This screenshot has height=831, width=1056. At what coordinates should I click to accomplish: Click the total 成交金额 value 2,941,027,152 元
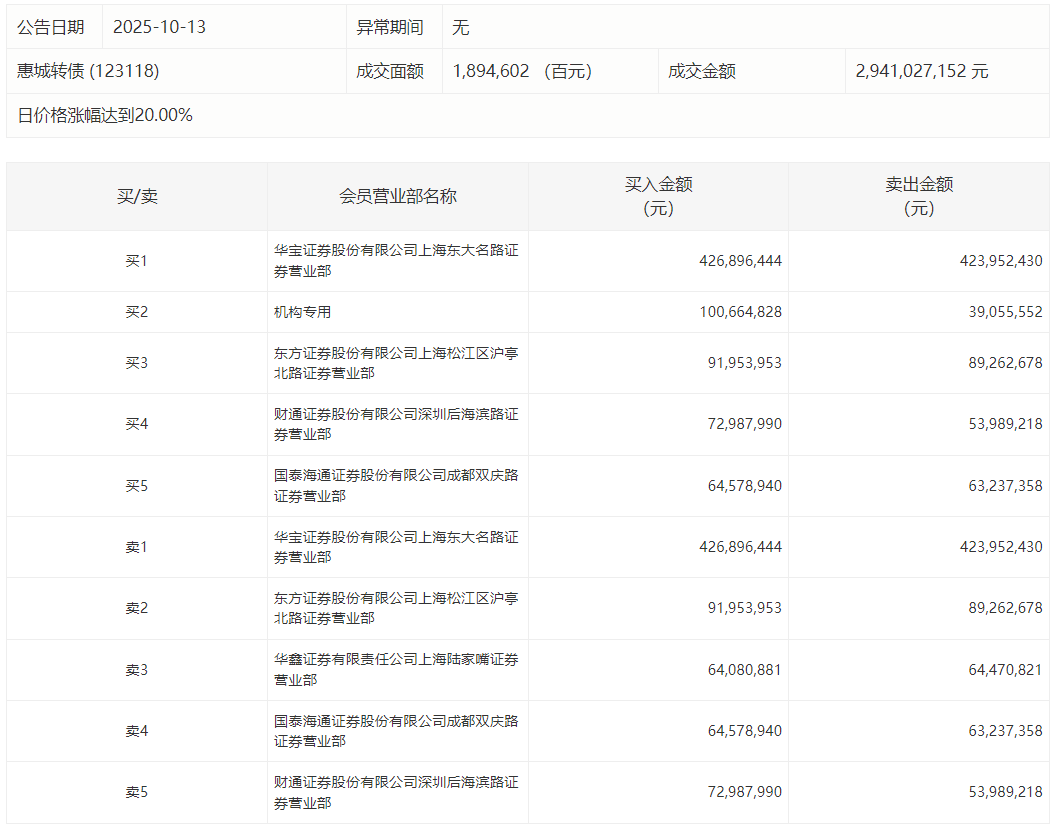click(x=921, y=71)
